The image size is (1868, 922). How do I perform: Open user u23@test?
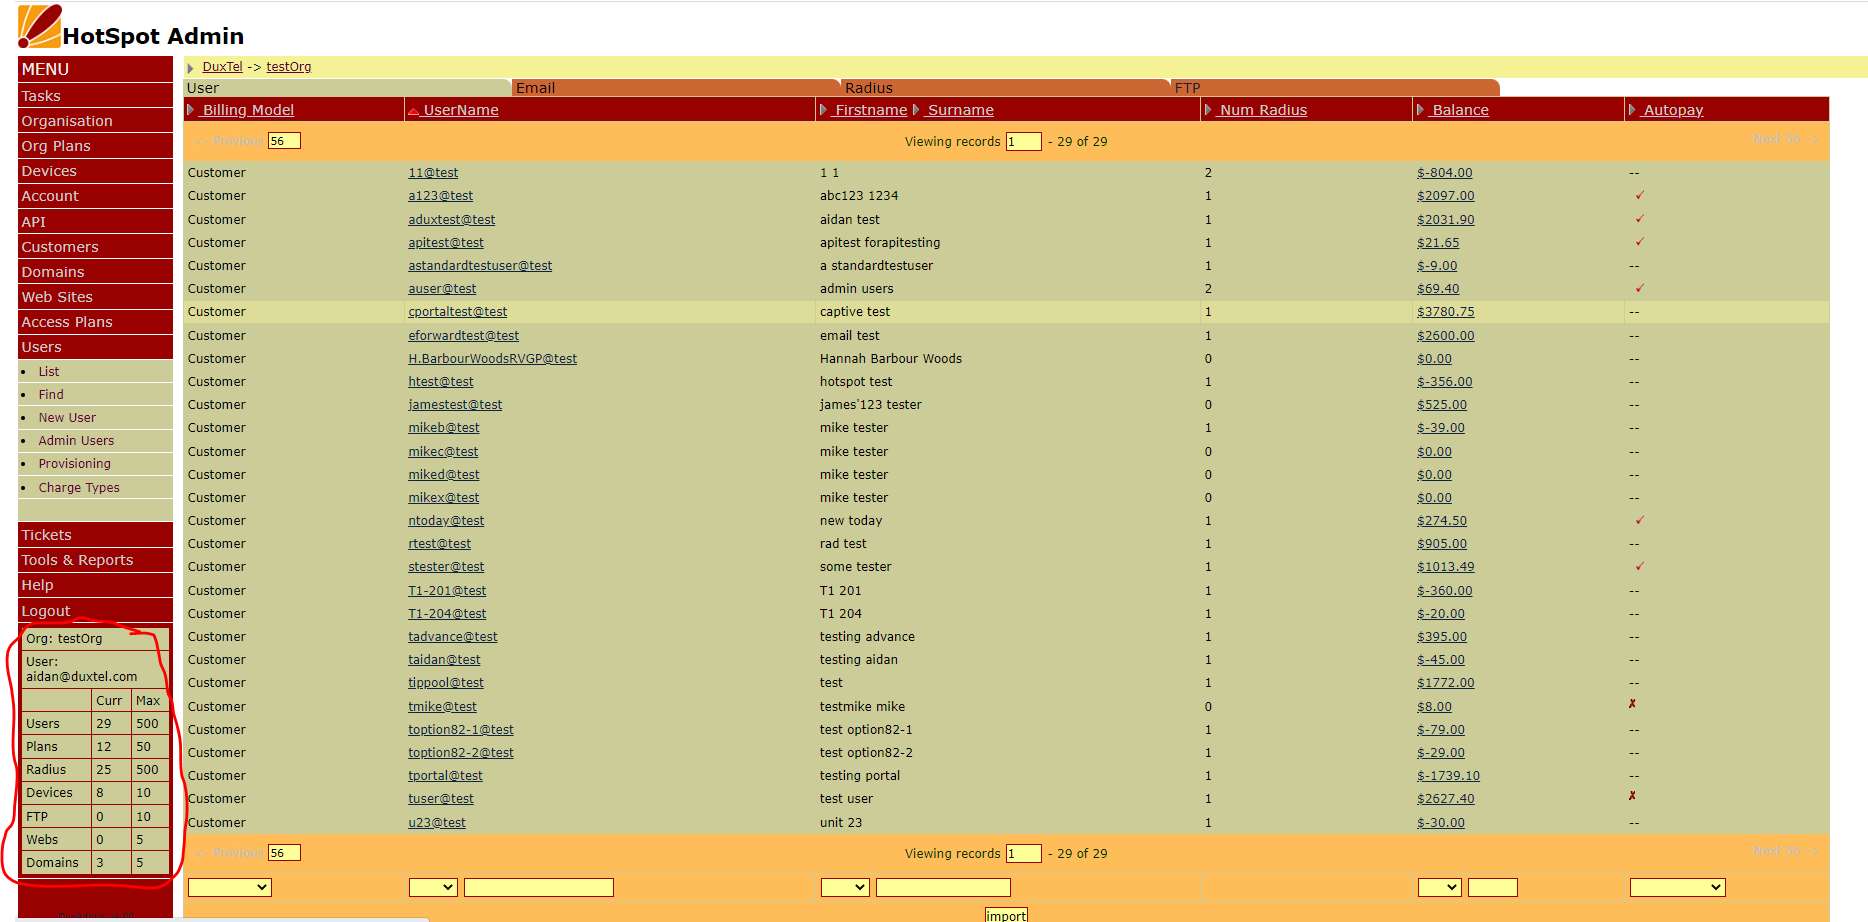(x=437, y=823)
